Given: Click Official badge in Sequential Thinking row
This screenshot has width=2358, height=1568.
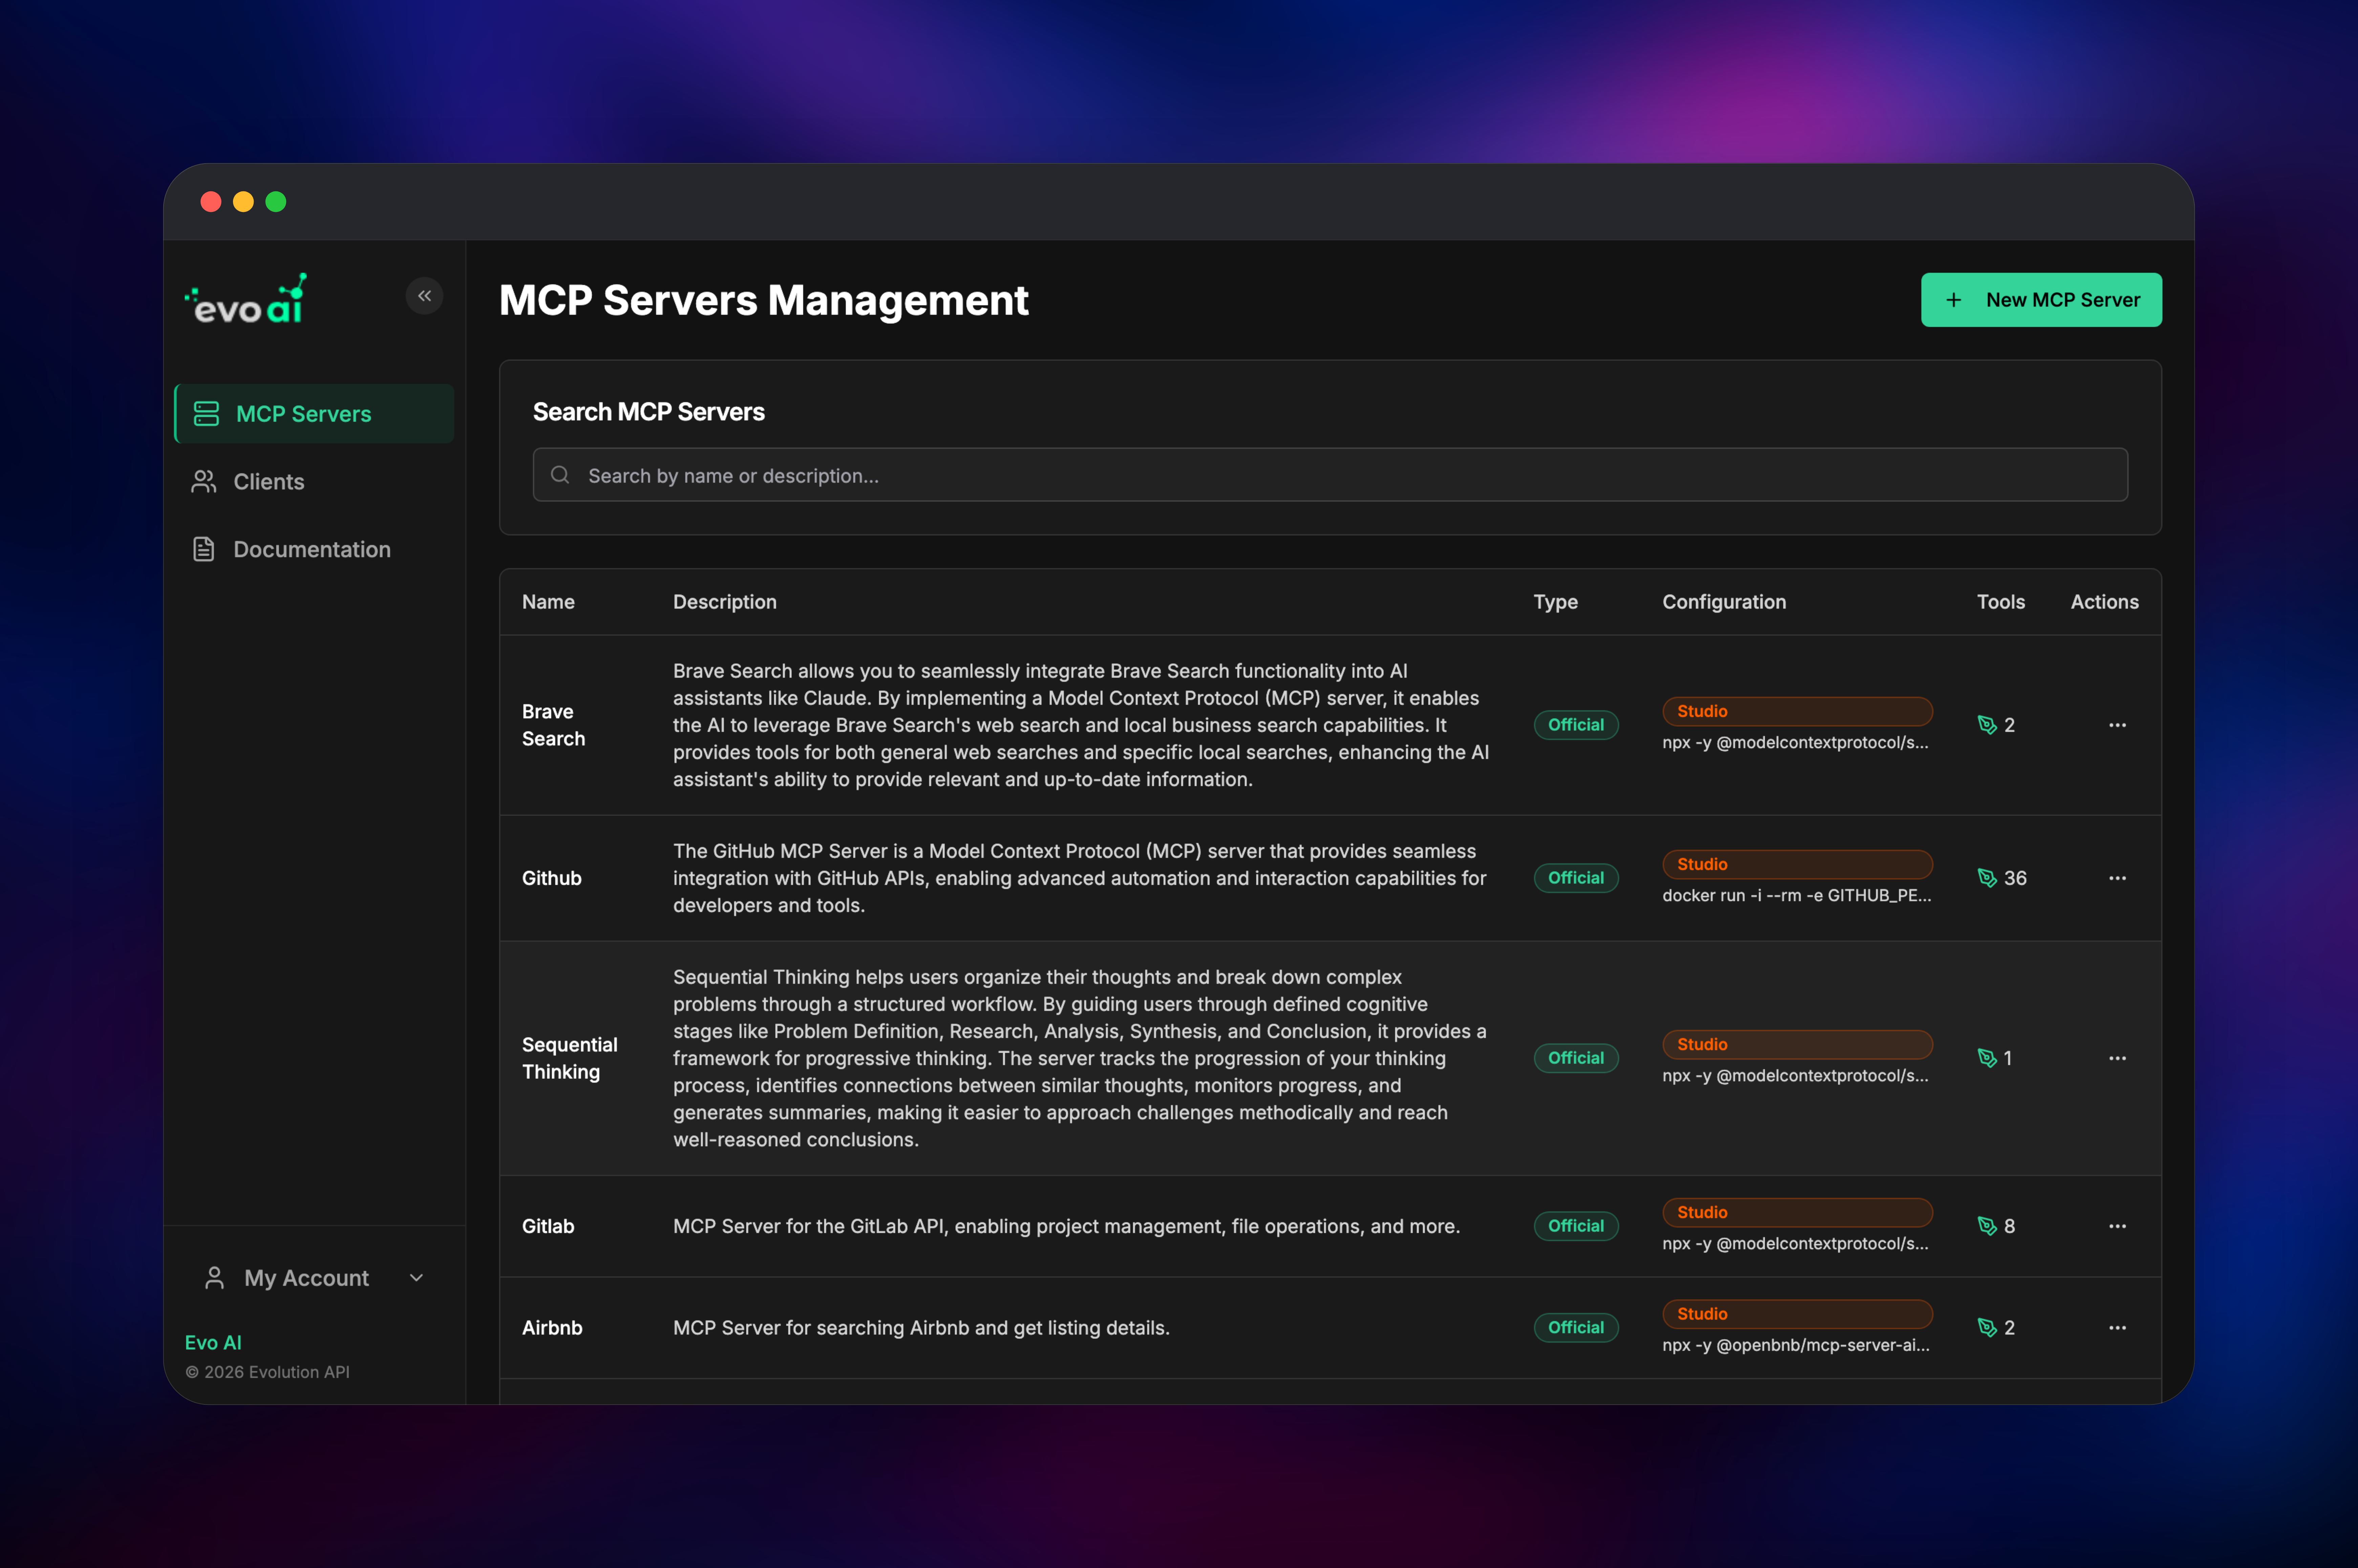Looking at the screenshot, I should 1576,1058.
